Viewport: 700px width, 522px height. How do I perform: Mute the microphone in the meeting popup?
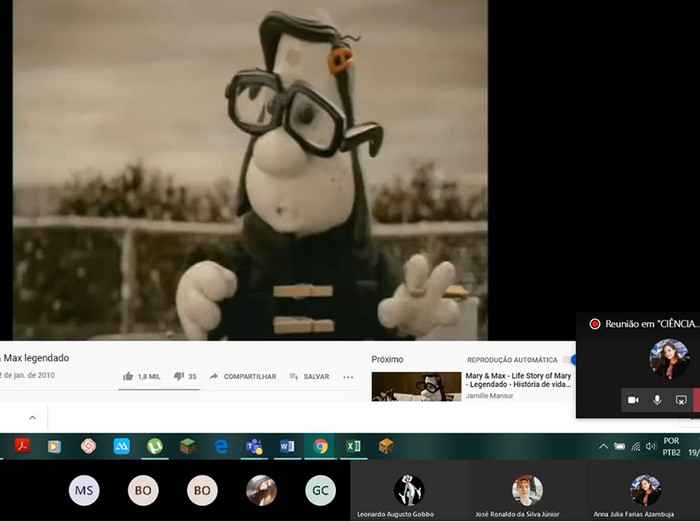click(x=657, y=400)
